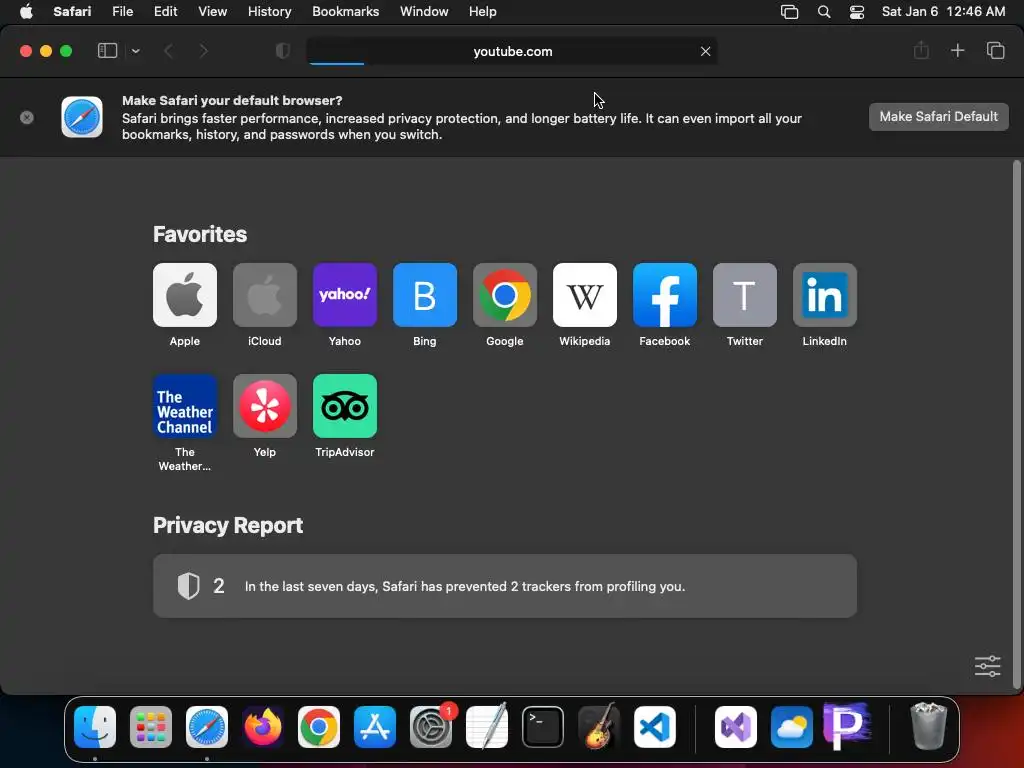The height and width of the screenshot is (768, 1024).
Task: Open Spotlight search in menu bar
Action: pos(824,12)
